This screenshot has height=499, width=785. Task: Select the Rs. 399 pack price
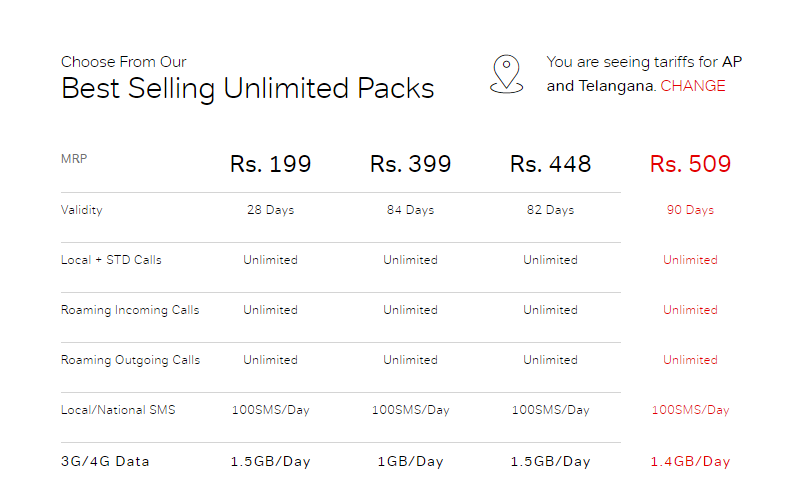click(410, 164)
